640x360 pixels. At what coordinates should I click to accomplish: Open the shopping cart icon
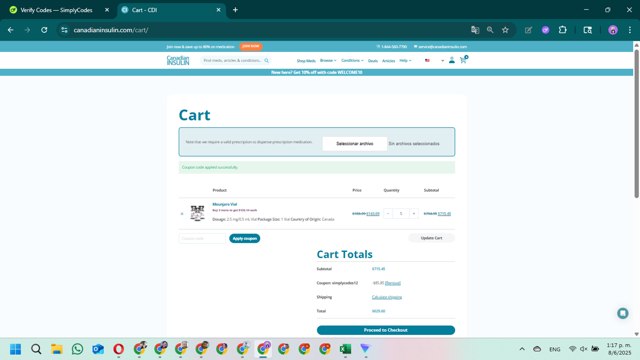[x=463, y=60]
